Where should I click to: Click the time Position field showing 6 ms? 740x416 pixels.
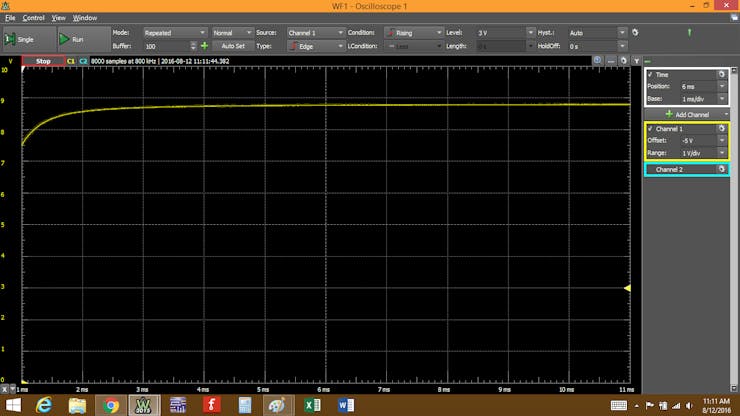(698, 86)
